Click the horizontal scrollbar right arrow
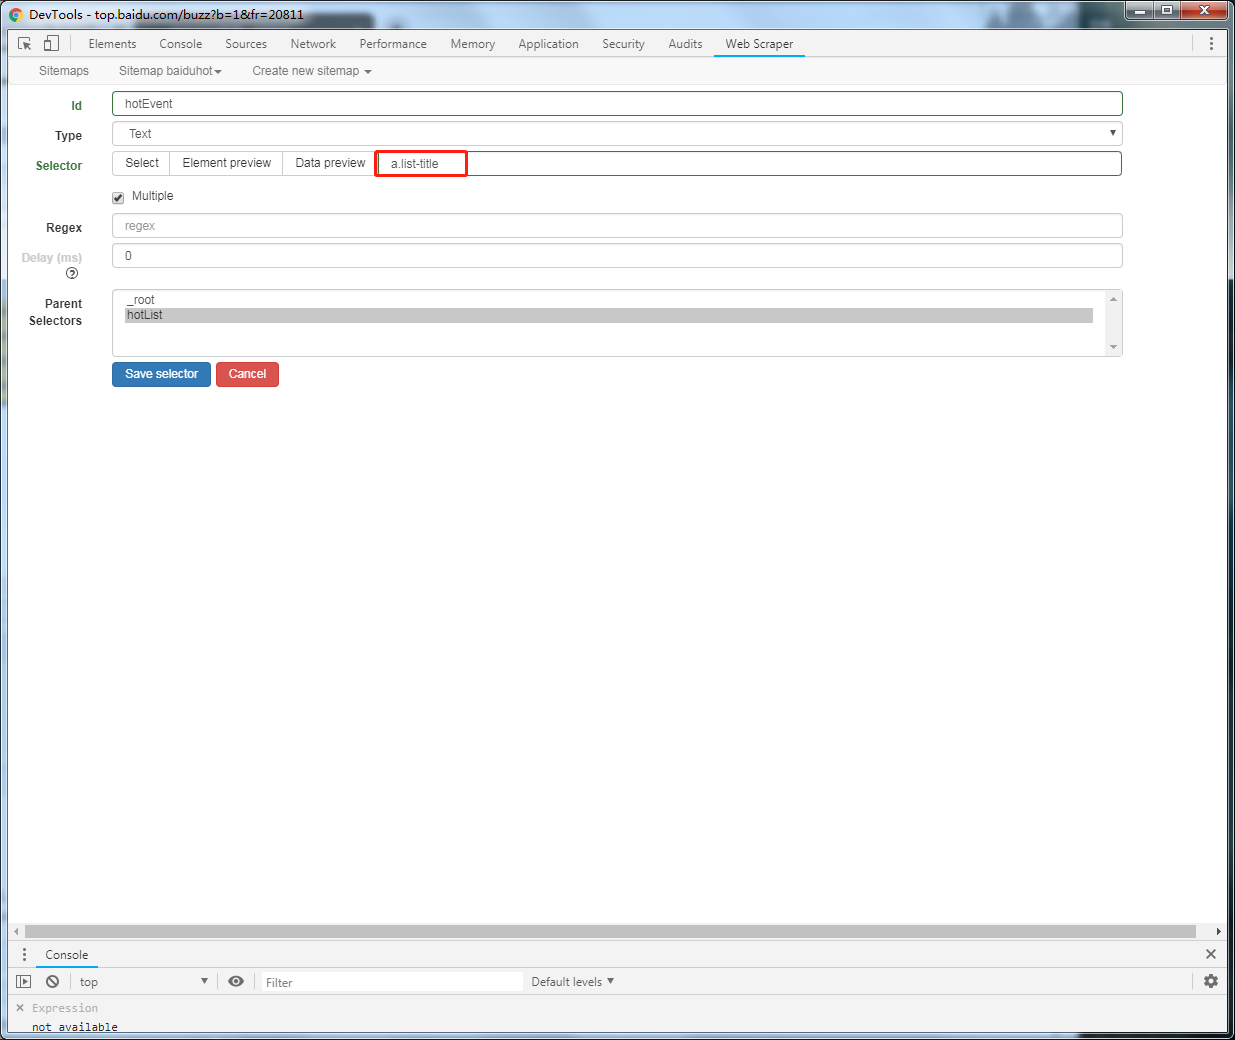 [1218, 931]
